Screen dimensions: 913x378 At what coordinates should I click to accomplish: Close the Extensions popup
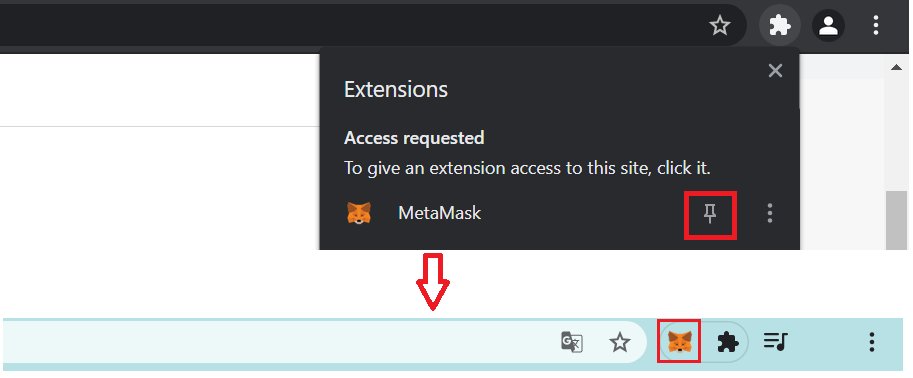pos(775,71)
